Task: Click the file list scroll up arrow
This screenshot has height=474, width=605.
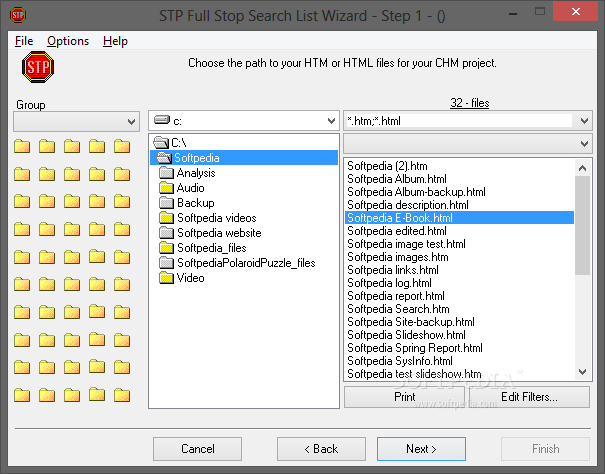Action: tap(583, 168)
